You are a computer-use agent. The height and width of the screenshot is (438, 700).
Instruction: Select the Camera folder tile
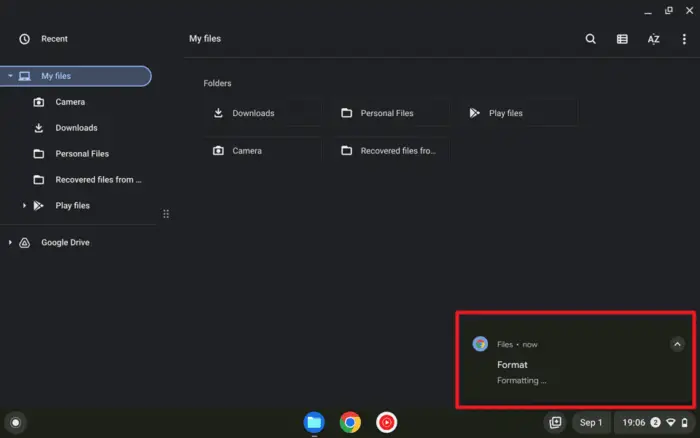coord(263,150)
